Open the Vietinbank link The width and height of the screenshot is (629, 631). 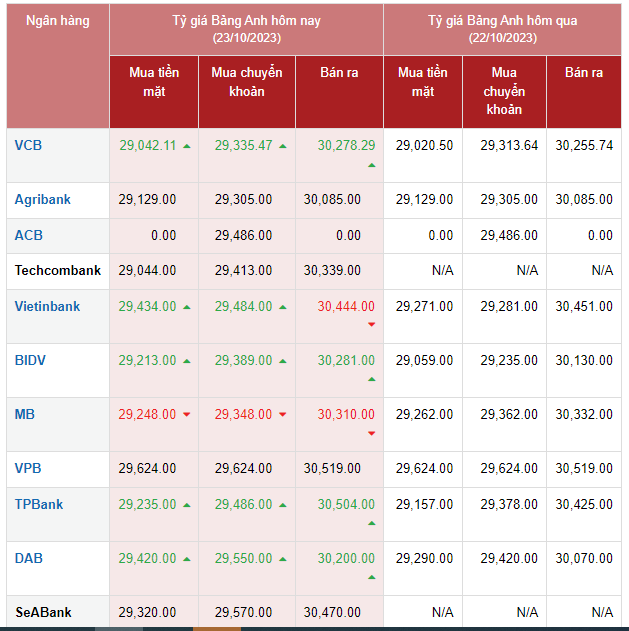point(47,306)
